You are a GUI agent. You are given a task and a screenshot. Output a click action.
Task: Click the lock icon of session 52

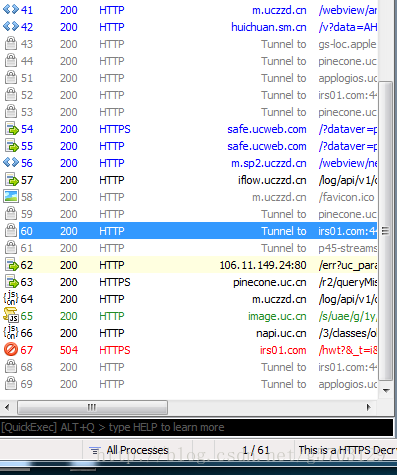point(11,95)
